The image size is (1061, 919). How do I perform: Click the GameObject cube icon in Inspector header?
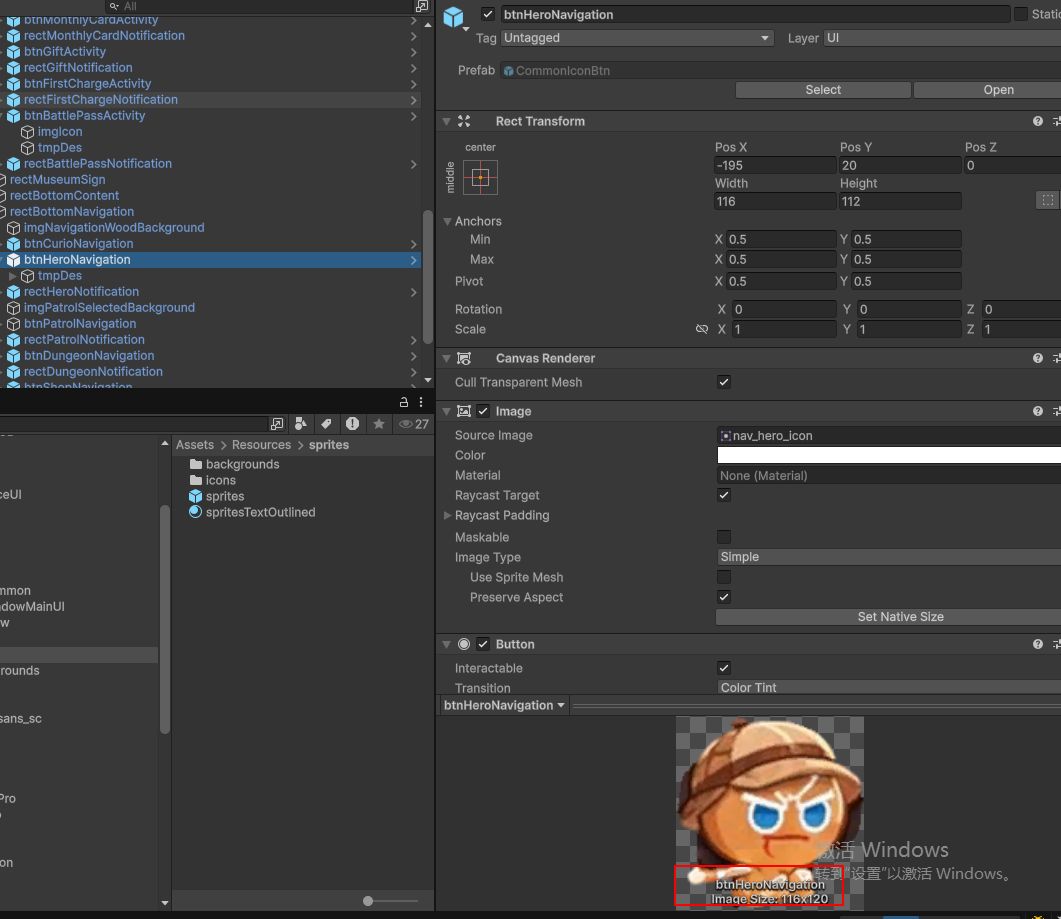pyautogui.click(x=453, y=17)
